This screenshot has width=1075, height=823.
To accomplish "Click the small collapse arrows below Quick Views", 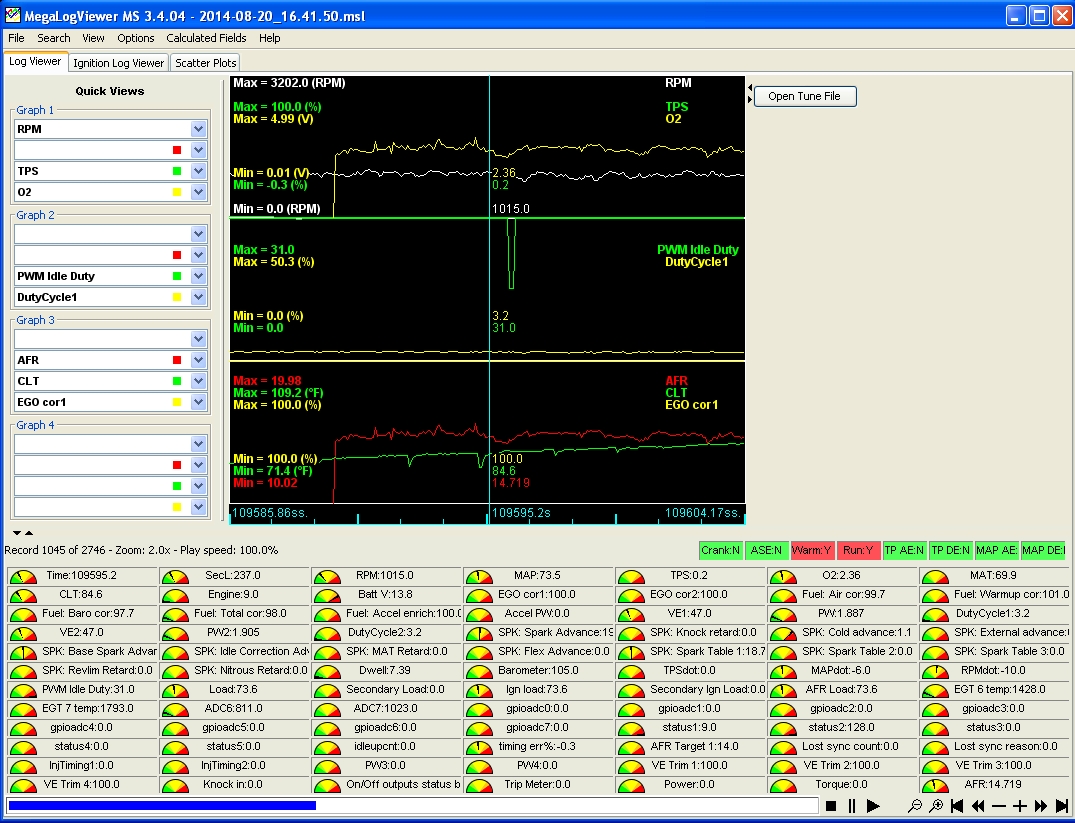I will (x=23, y=533).
